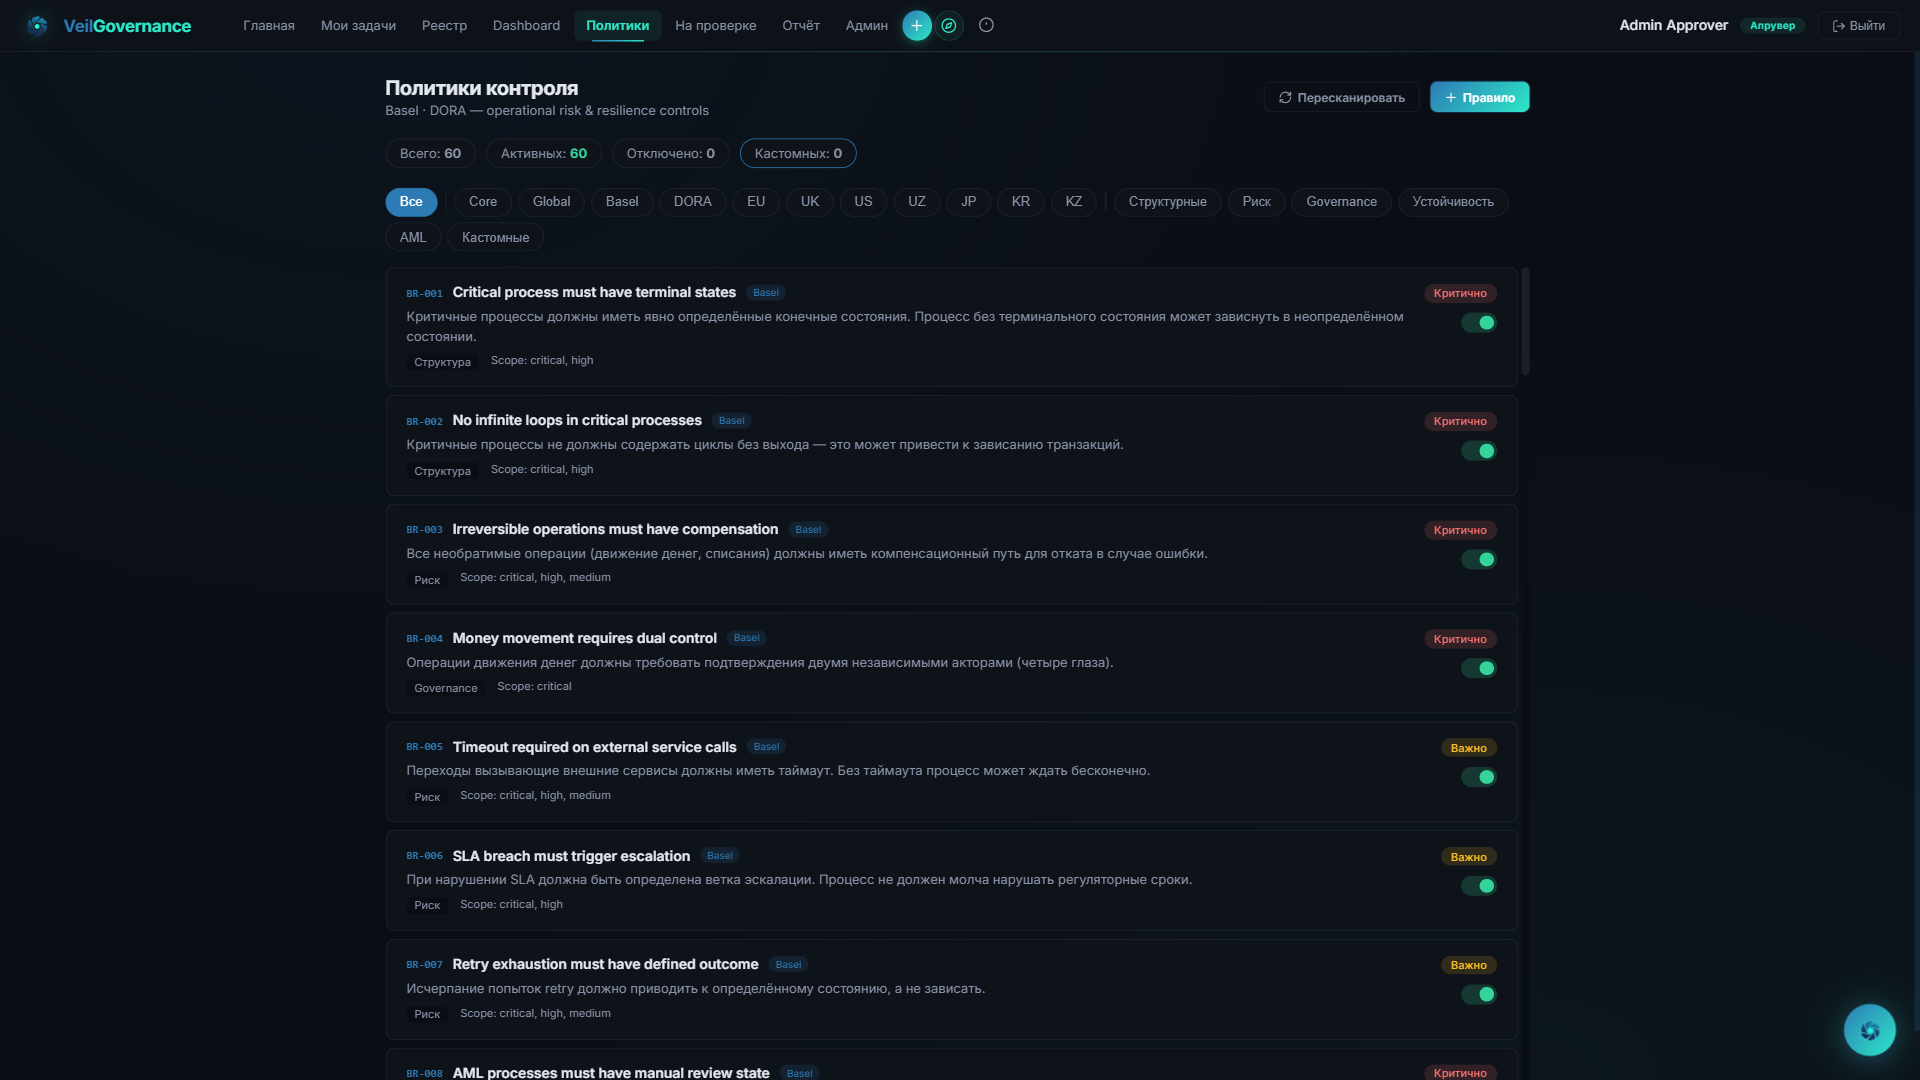Screen dimensions: 1920x1080
Task: Click the Выйти logout button
Action: tap(1858, 25)
